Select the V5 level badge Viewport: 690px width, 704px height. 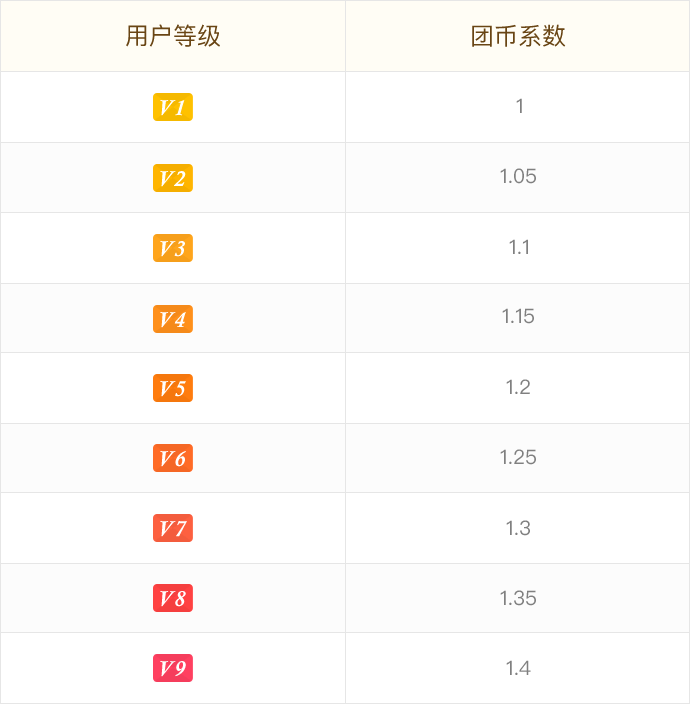[173, 388]
